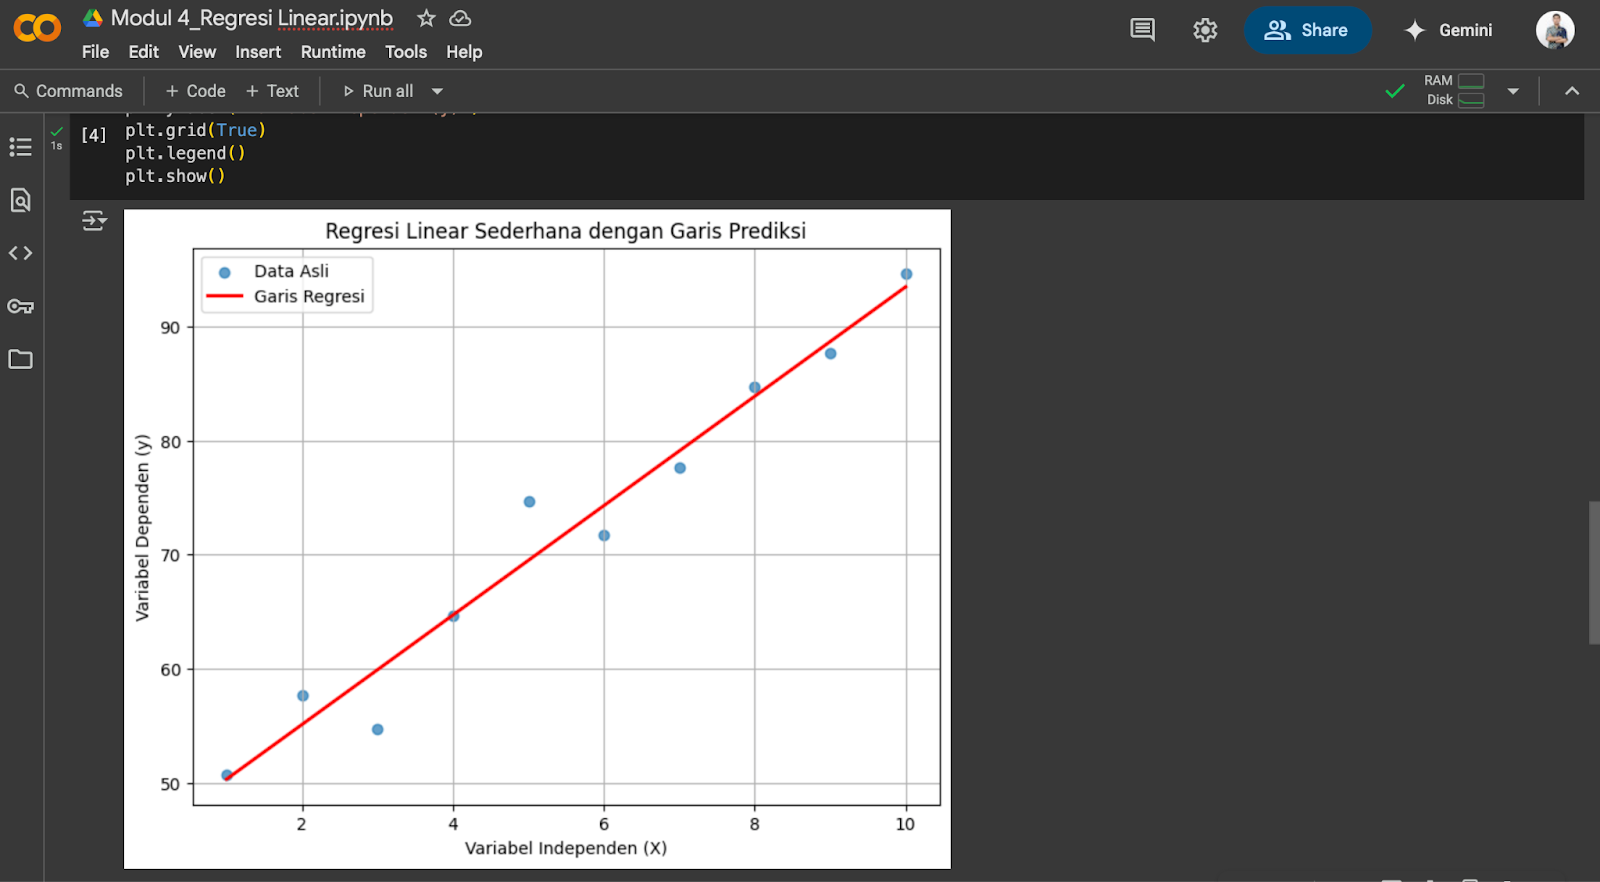
Task: Open the Secrets key panel
Action: click(20, 306)
